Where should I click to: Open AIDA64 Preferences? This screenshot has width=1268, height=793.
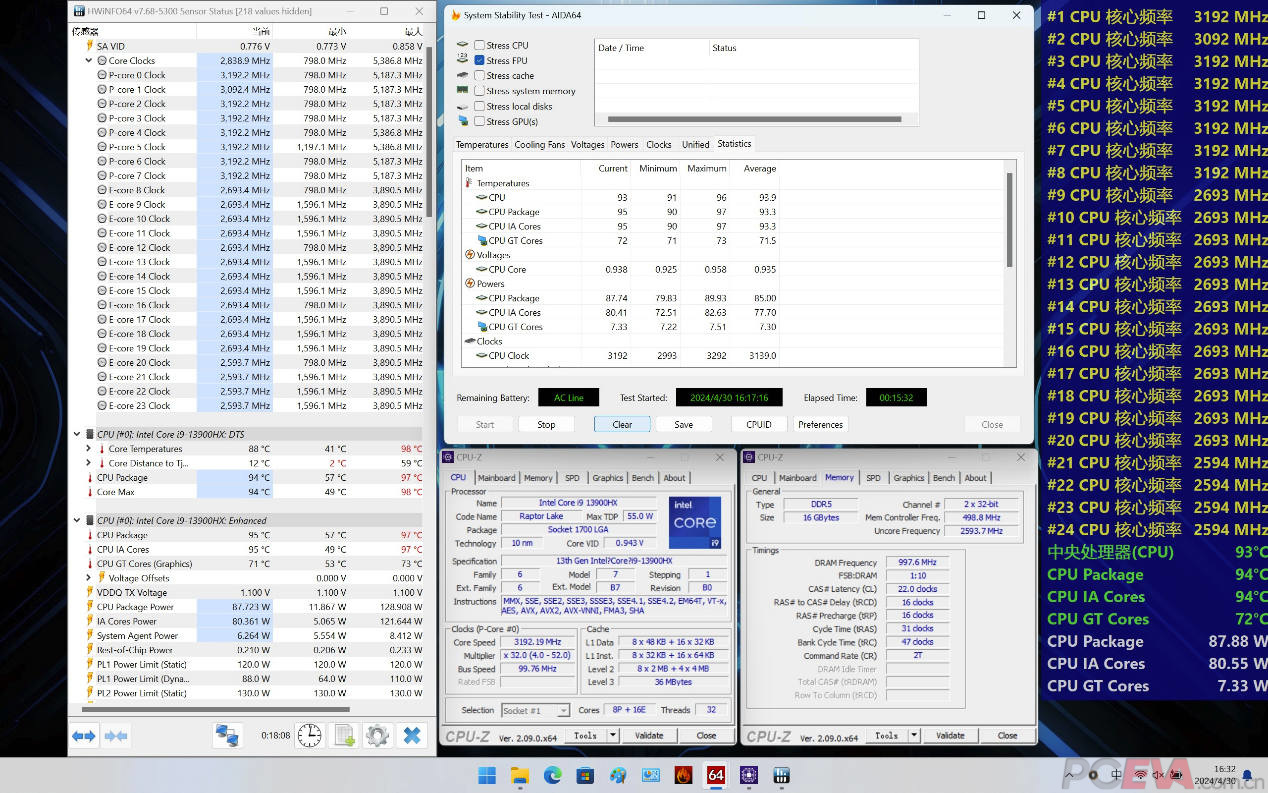pos(820,424)
